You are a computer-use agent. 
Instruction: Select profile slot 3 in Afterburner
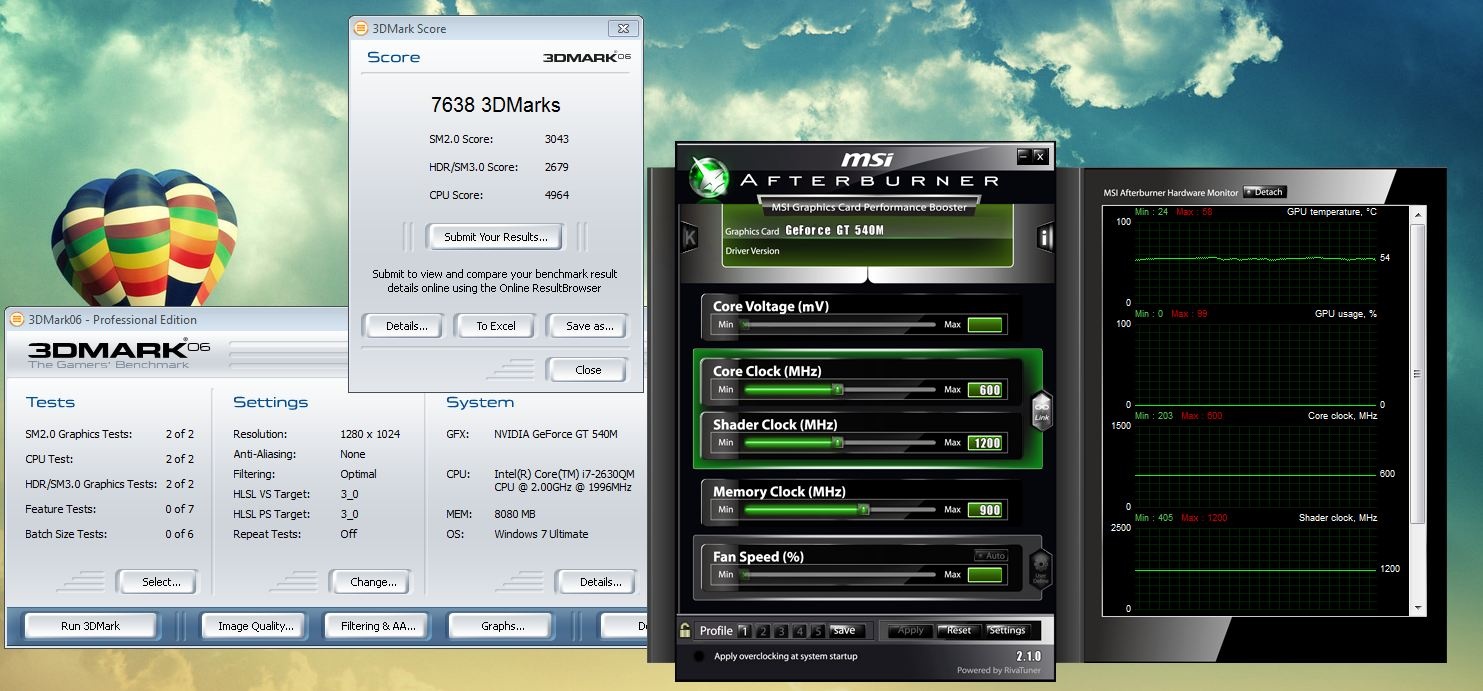point(781,631)
